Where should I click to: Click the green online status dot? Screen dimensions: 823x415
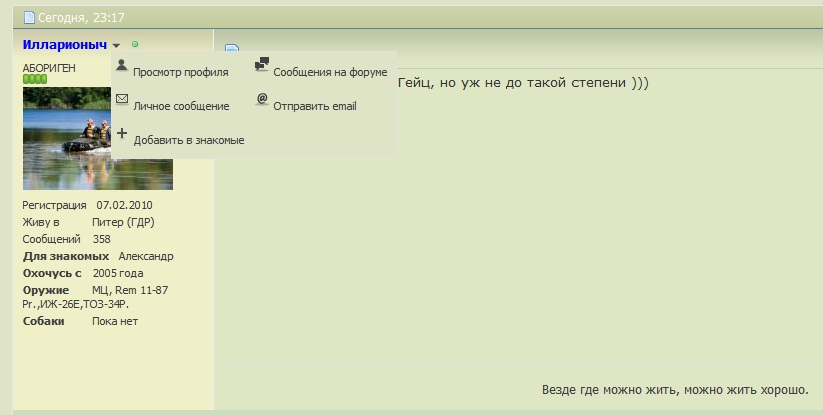pos(135,44)
